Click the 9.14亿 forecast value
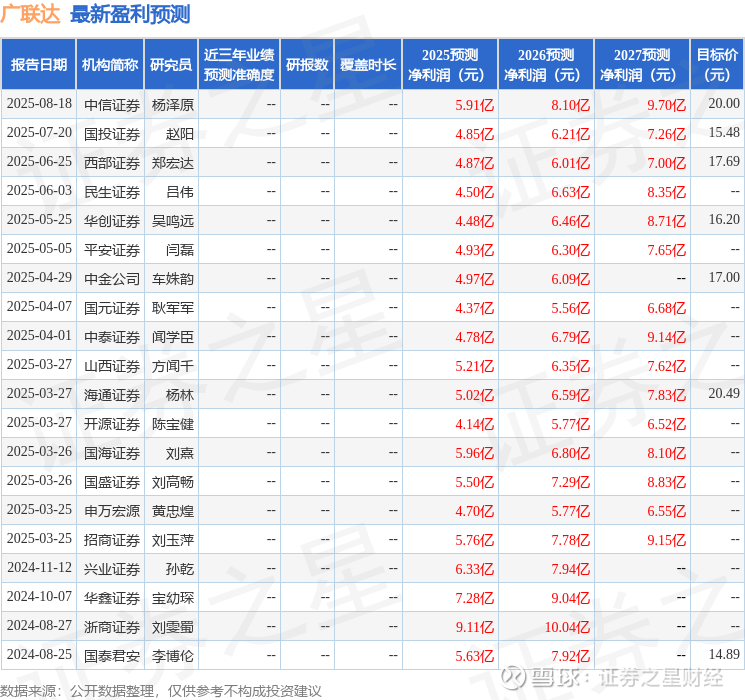This screenshot has width=745, height=700. (x=666, y=337)
